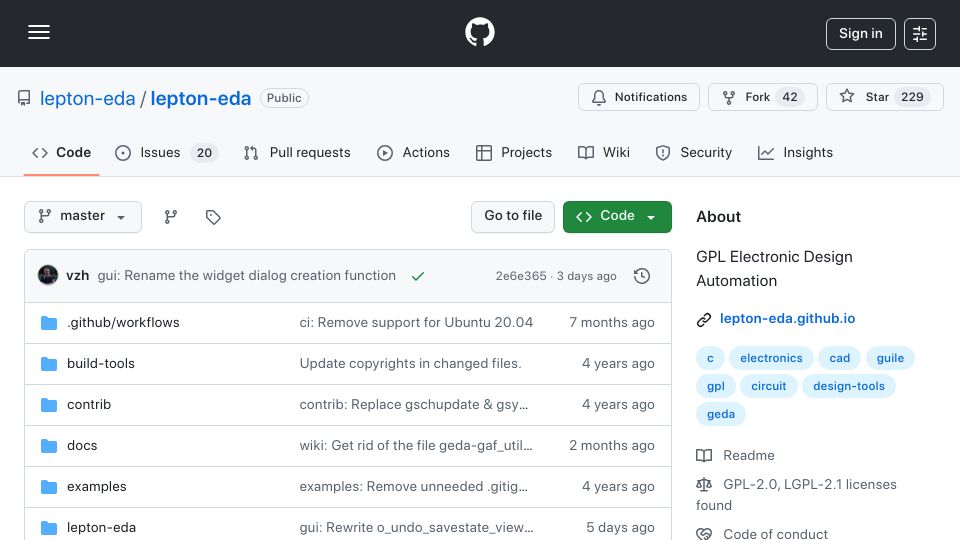Image resolution: width=960 pixels, height=540 pixels.
Task: Open the examples folder
Action: (97, 487)
